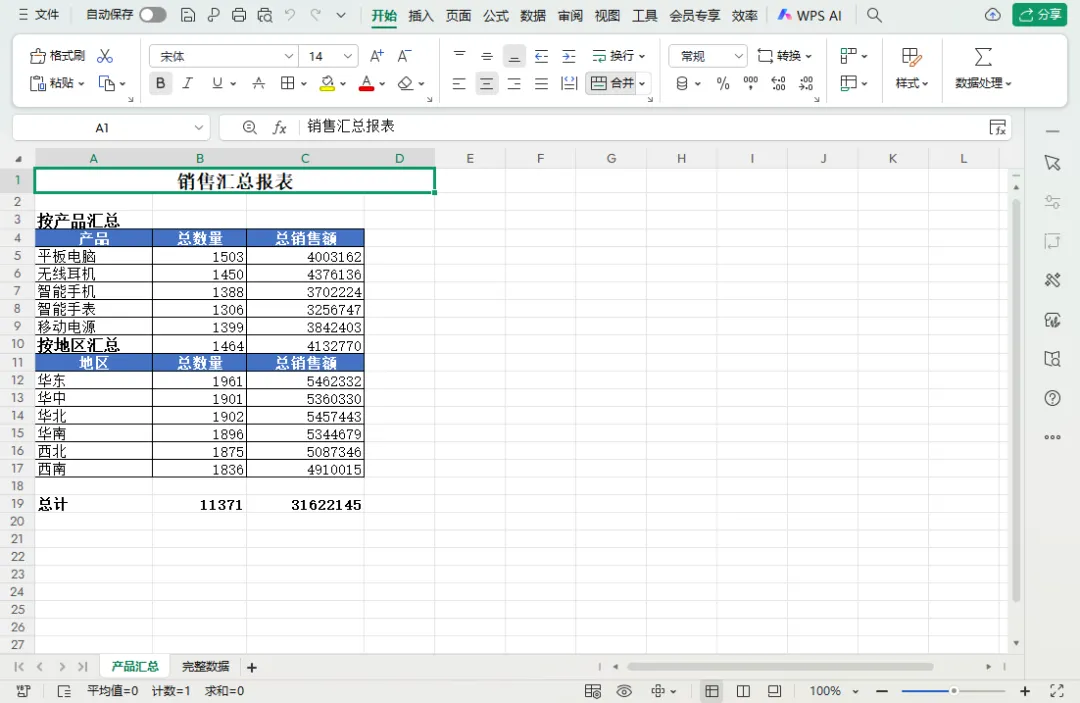Click the zoom slider in status bar
Viewport: 1080px width, 703px height.
pos(953,691)
